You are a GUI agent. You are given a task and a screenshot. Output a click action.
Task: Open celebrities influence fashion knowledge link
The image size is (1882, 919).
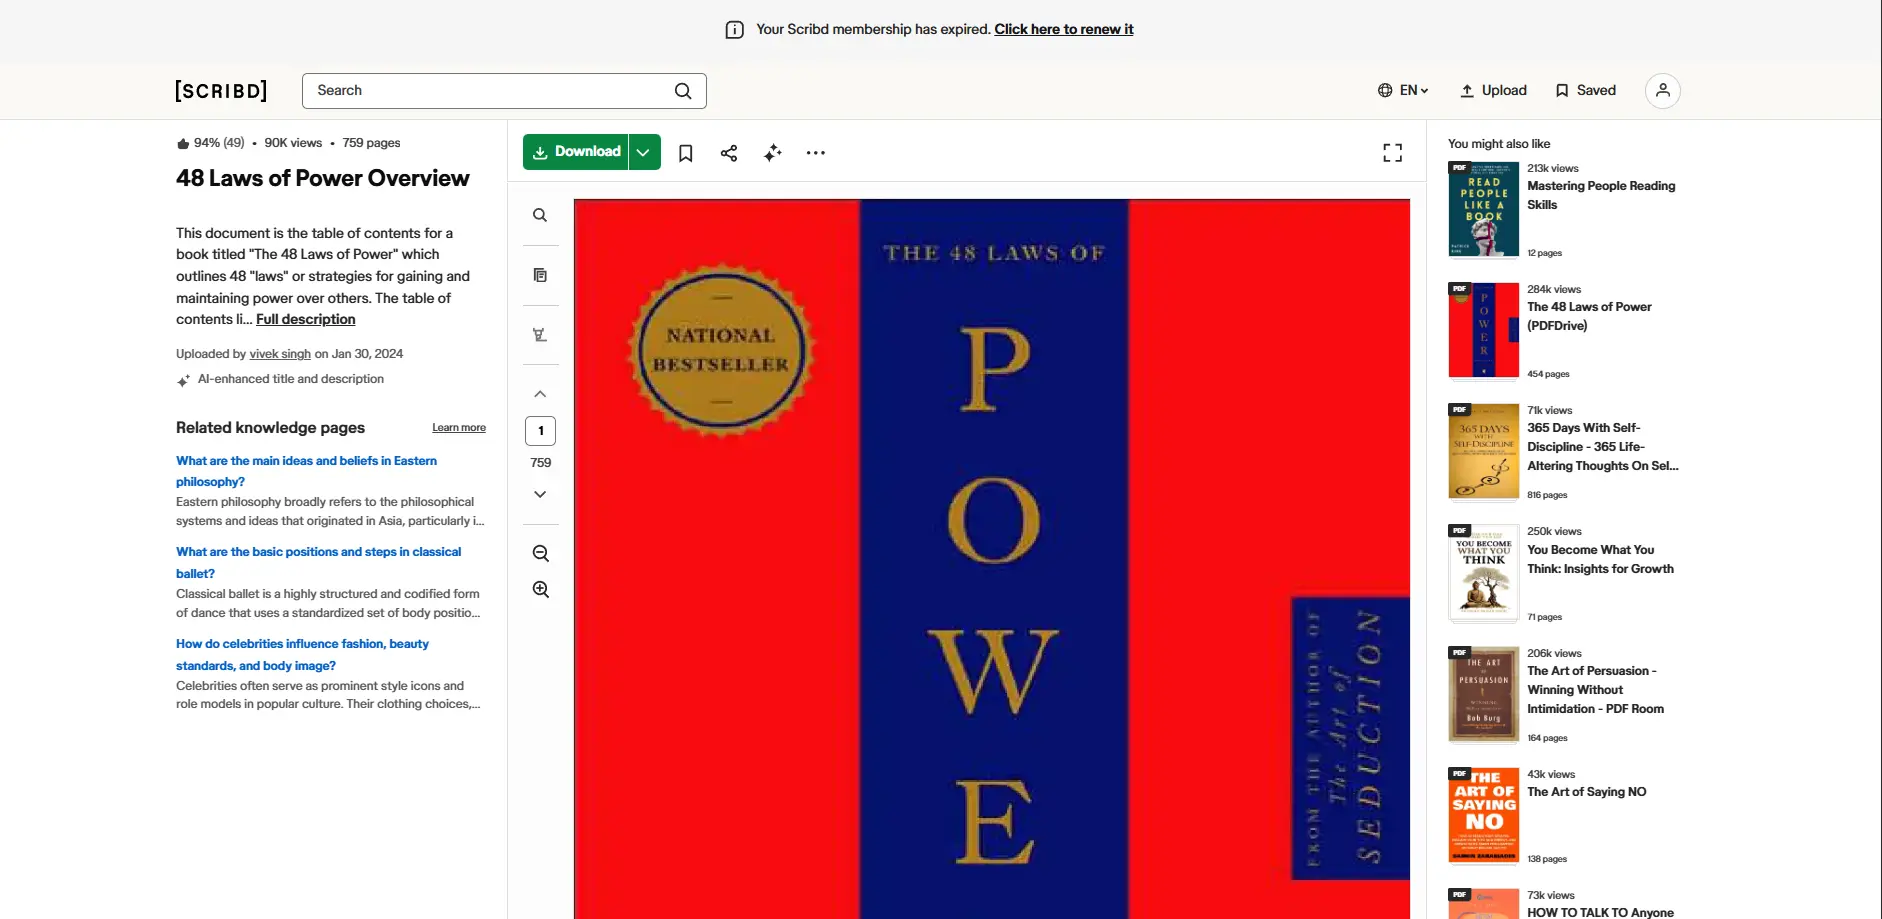(302, 654)
